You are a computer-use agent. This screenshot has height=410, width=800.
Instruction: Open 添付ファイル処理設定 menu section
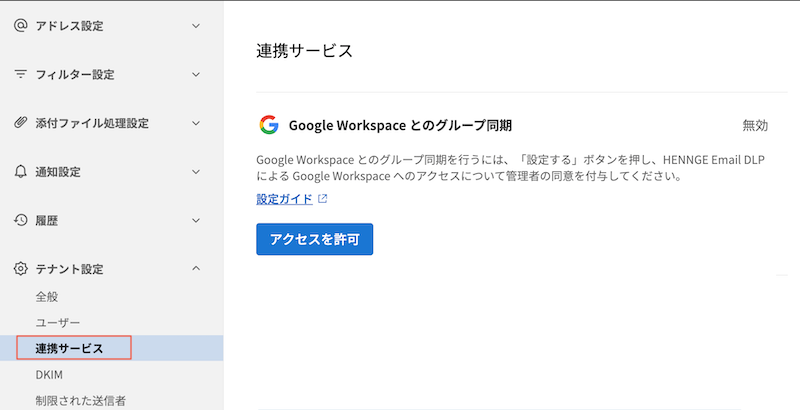click(92, 123)
